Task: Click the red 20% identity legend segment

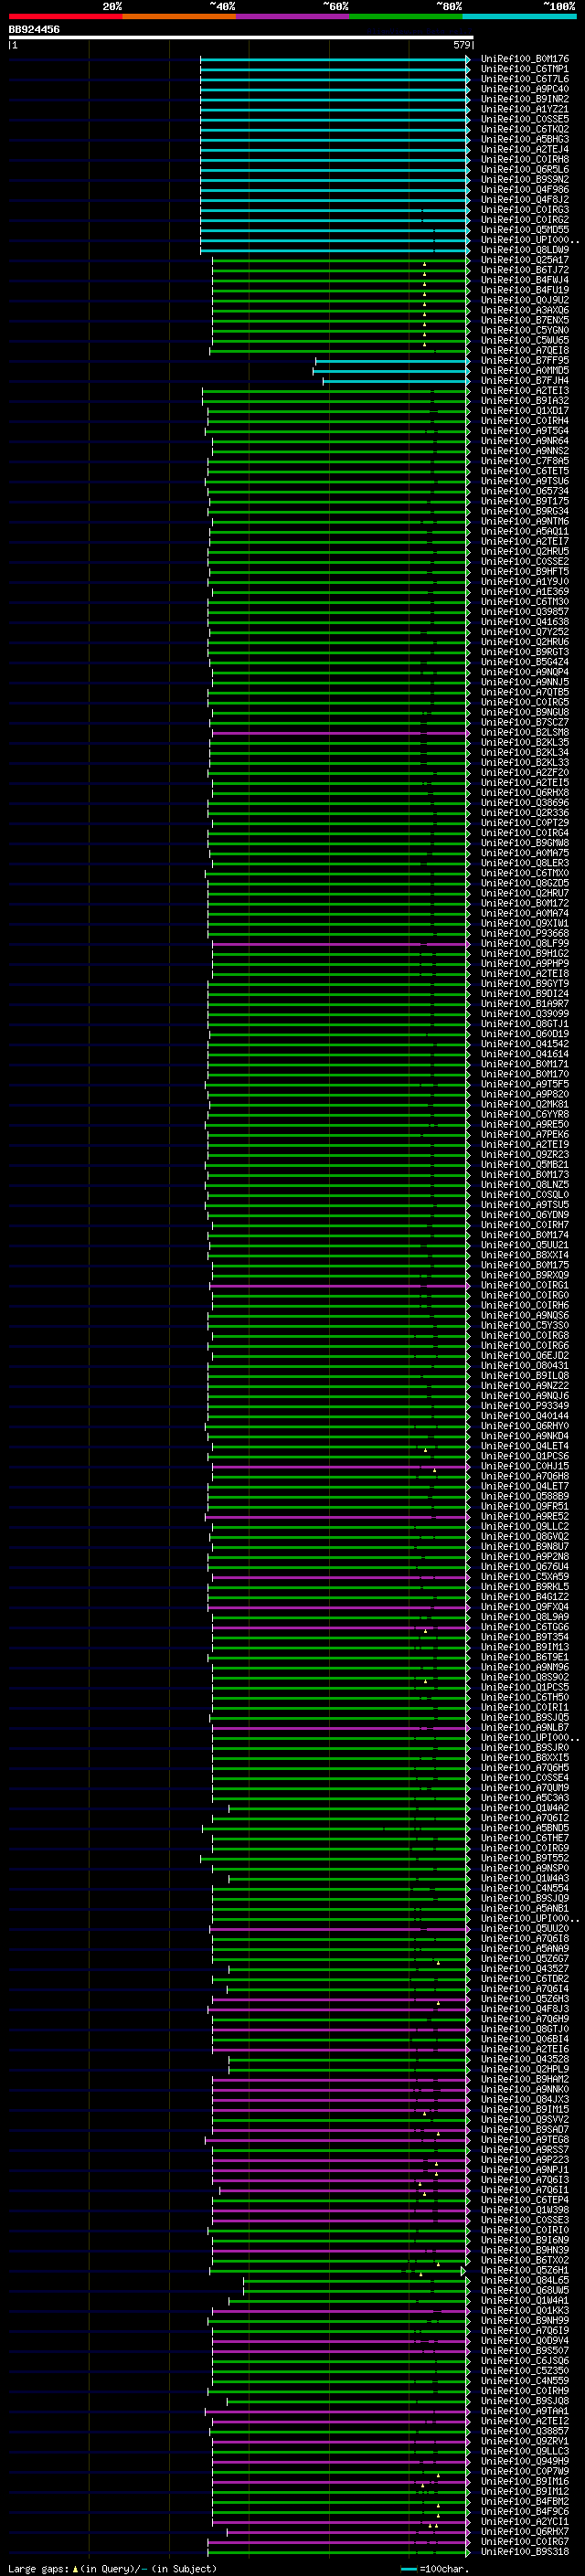Action: (65, 16)
